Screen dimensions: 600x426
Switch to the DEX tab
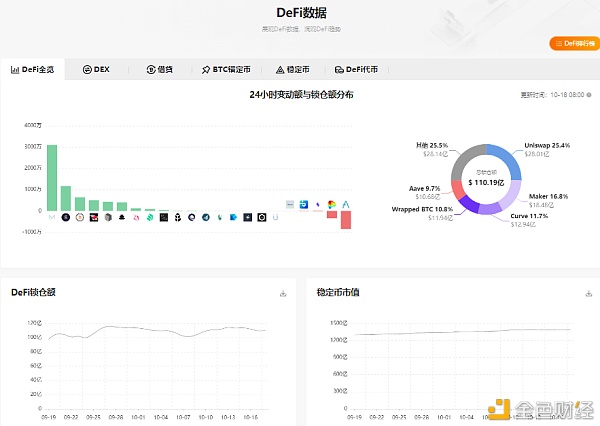96,70
